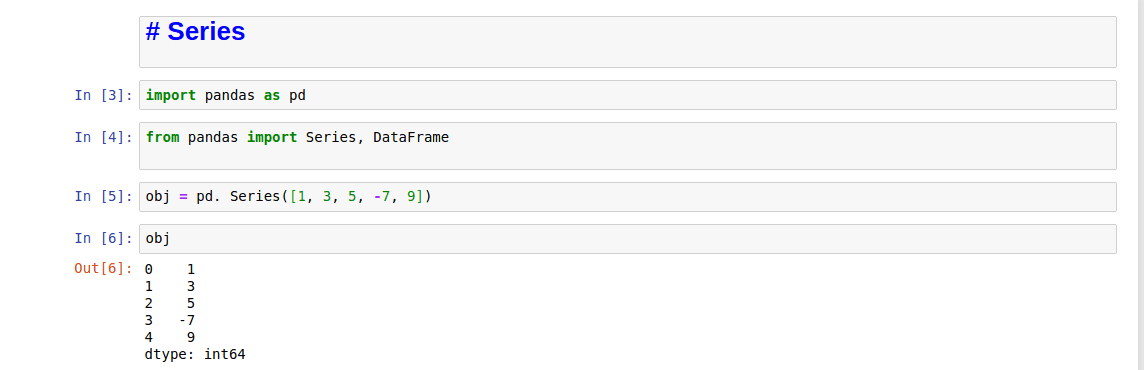
Task: Focus the 'obj = pd. Series' code cell
Action: 627,197
